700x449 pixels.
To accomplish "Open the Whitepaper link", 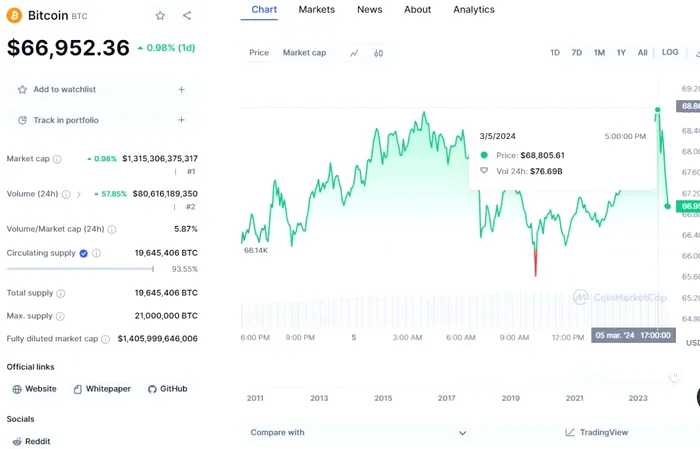I will tap(102, 389).
